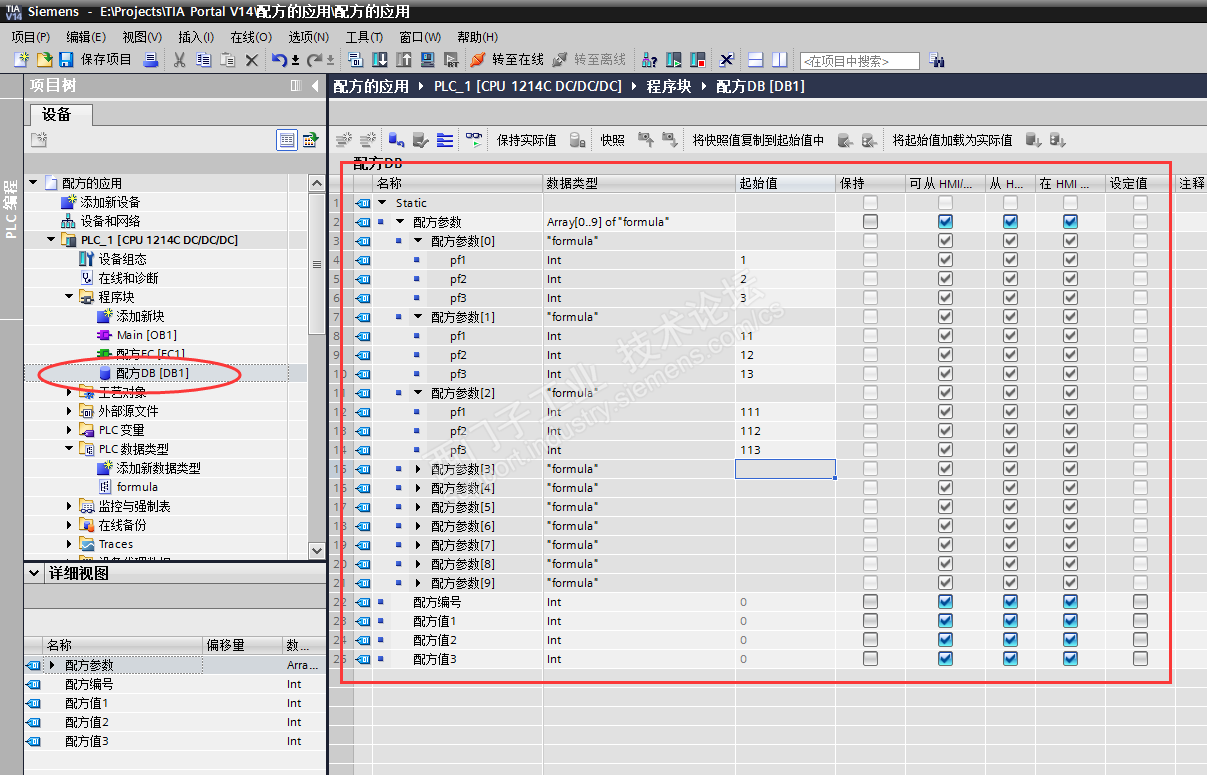Open the 编辑(E) menu
The height and width of the screenshot is (775, 1207).
(x=86, y=37)
